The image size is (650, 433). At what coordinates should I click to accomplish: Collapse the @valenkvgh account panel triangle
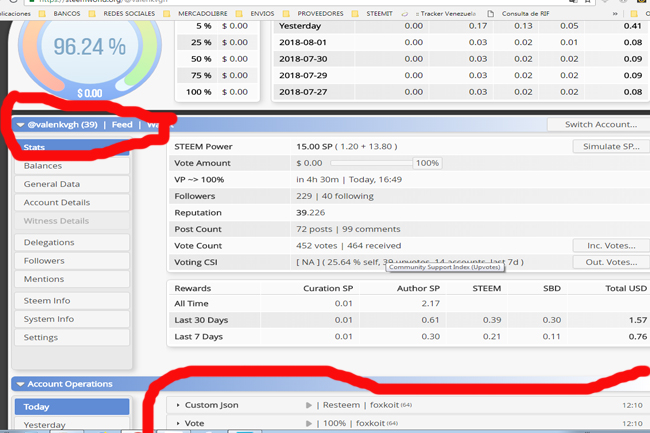[20, 125]
